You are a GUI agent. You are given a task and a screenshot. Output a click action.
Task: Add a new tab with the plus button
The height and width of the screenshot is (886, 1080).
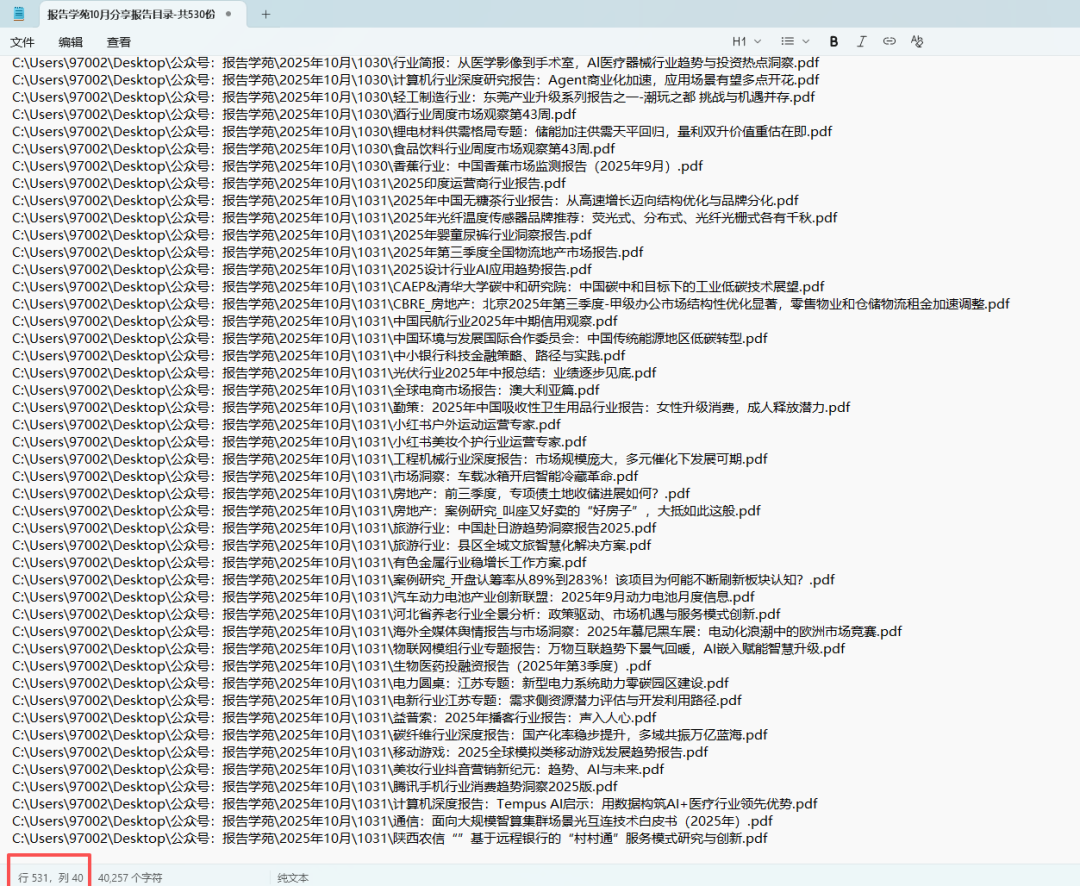tap(265, 14)
